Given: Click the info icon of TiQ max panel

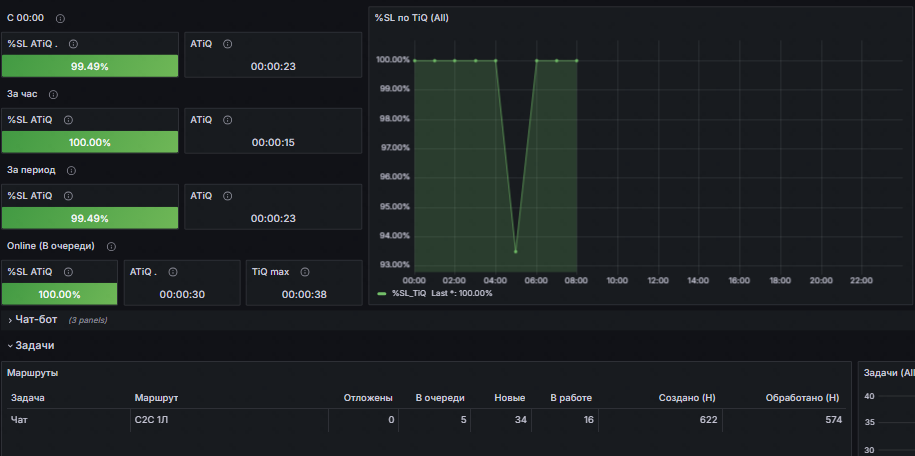Looking at the screenshot, I should (305, 272).
